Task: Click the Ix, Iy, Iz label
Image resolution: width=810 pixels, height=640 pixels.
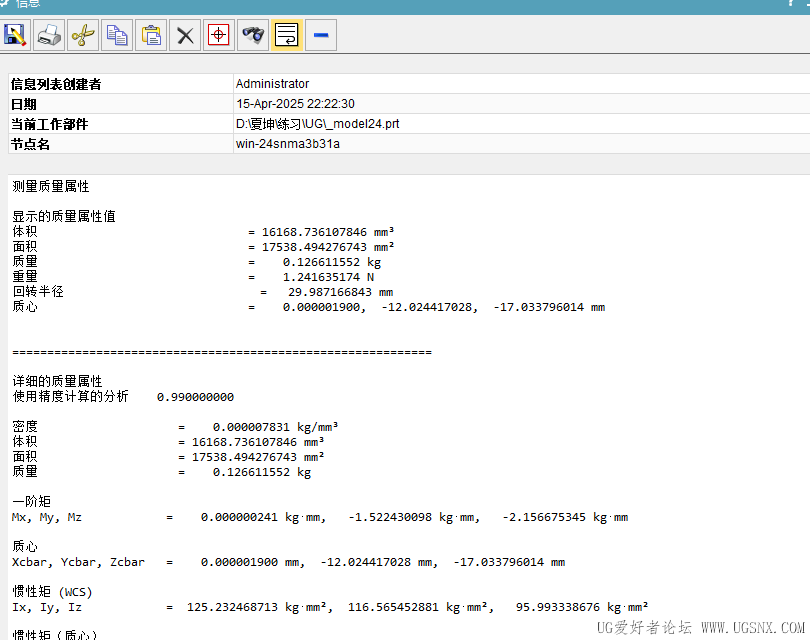Action: 47,607
